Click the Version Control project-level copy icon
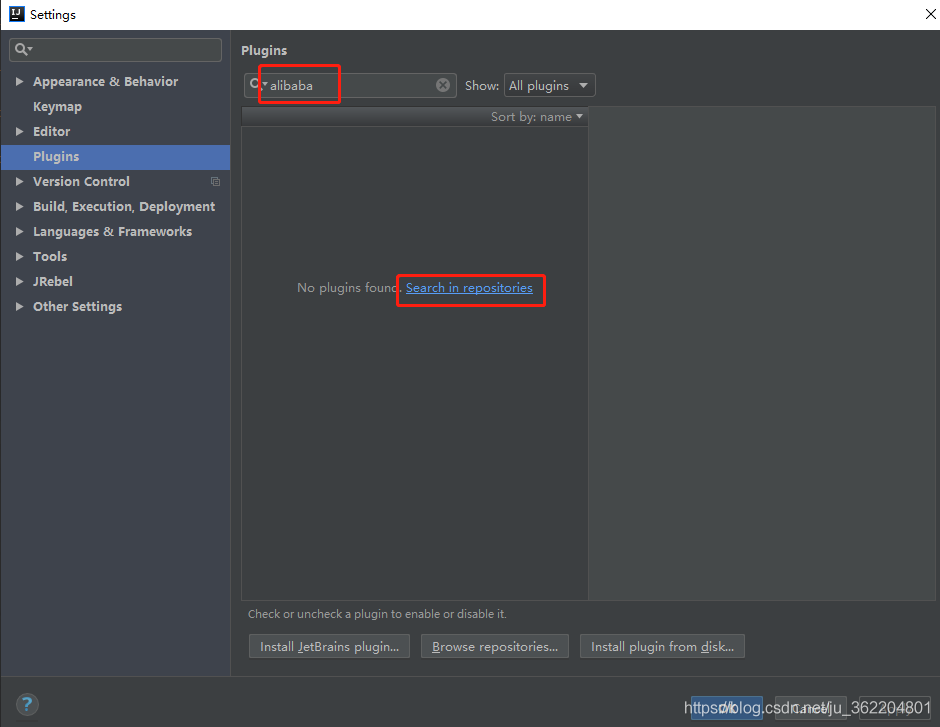 215,182
